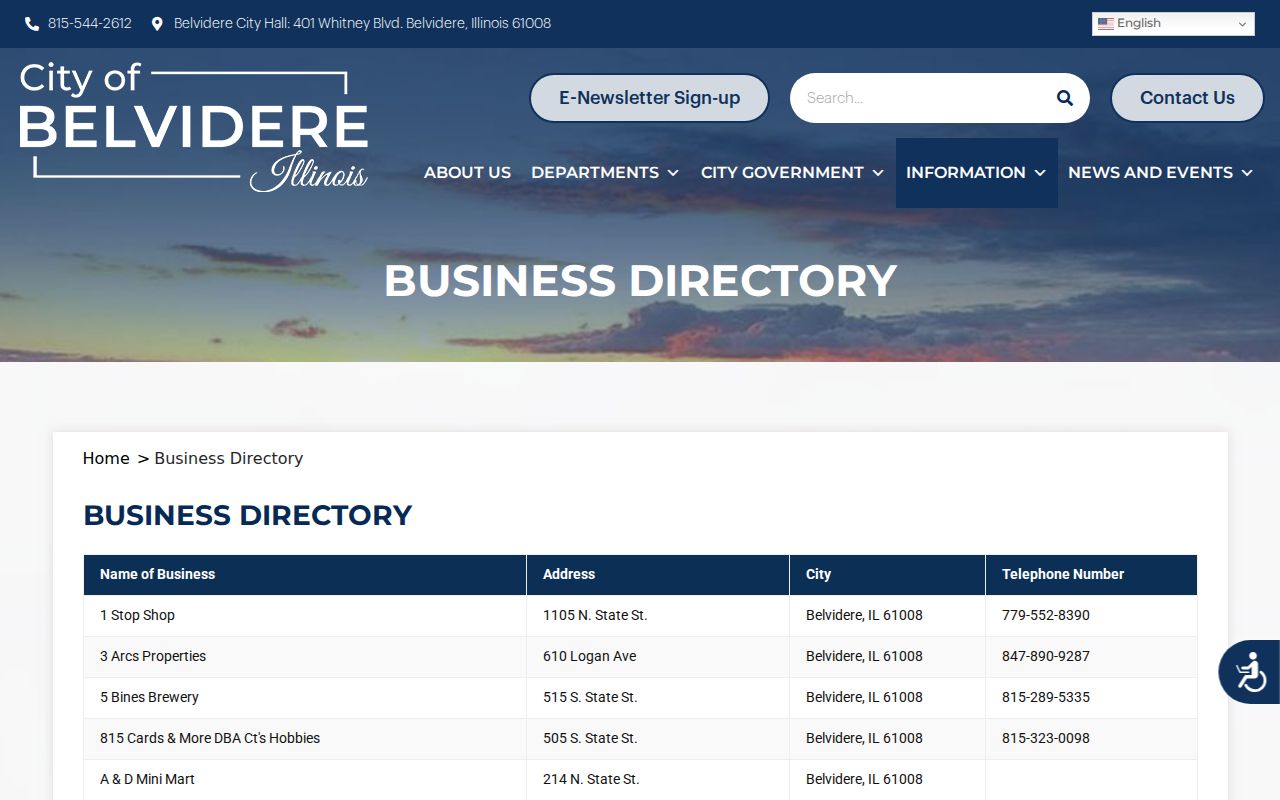This screenshot has height=800, width=1280.
Task: Expand the Departments menu chevron
Action: (x=673, y=173)
